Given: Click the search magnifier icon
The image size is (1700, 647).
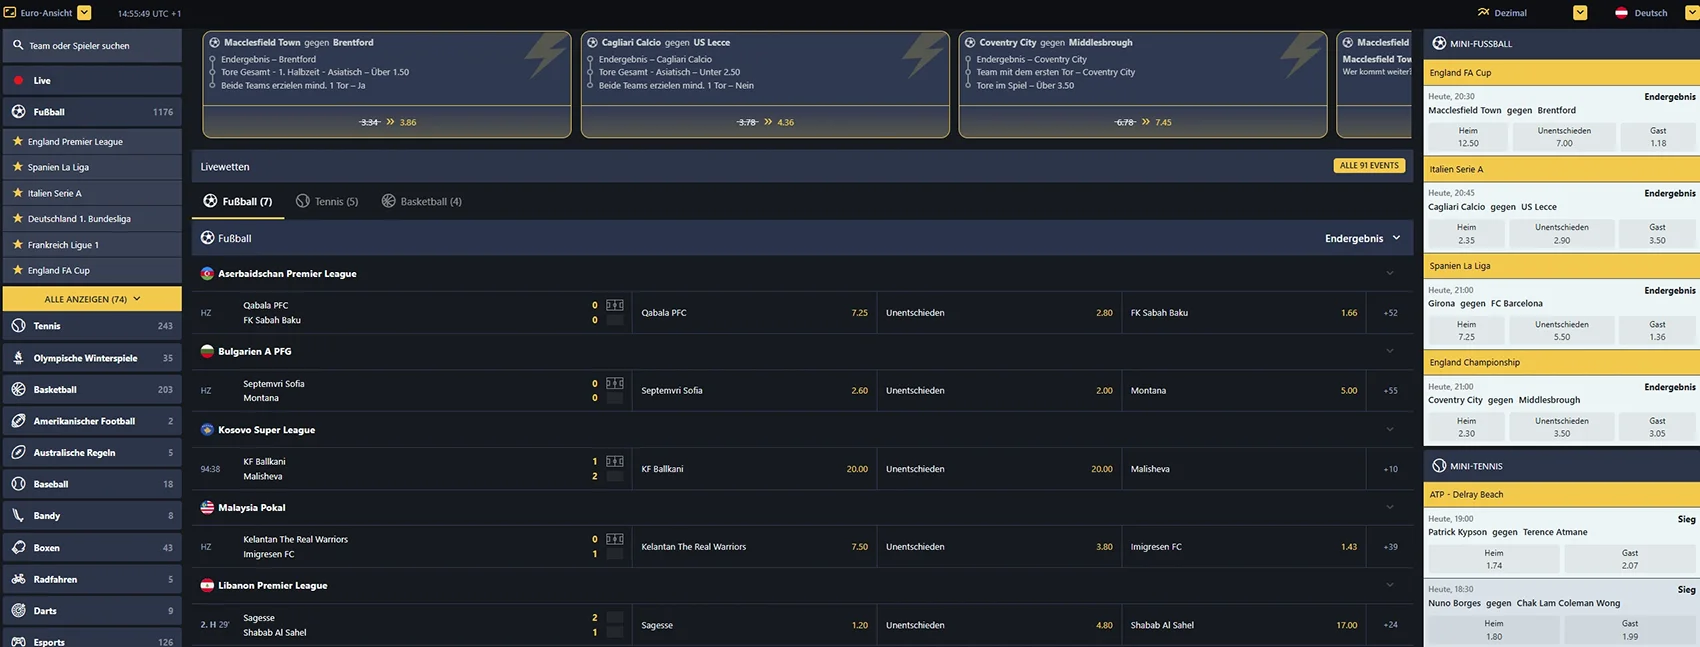Looking at the screenshot, I should (18, 45).
